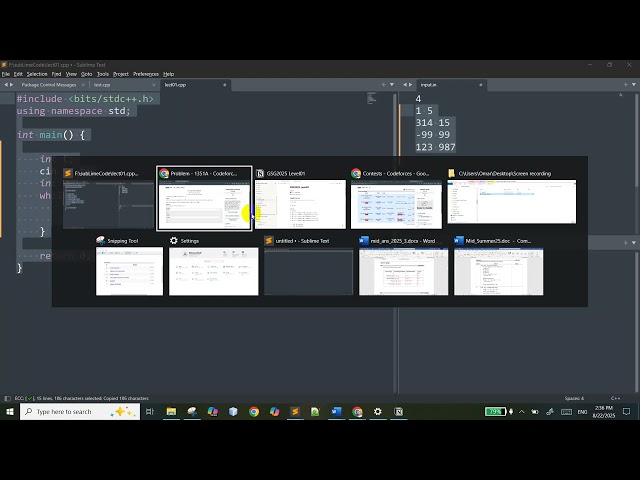Select the lect01.cpp Sublime Text window thumbnail
This screenshot has width=640, height=480.
pyautogui.click(x=109, y=199)
